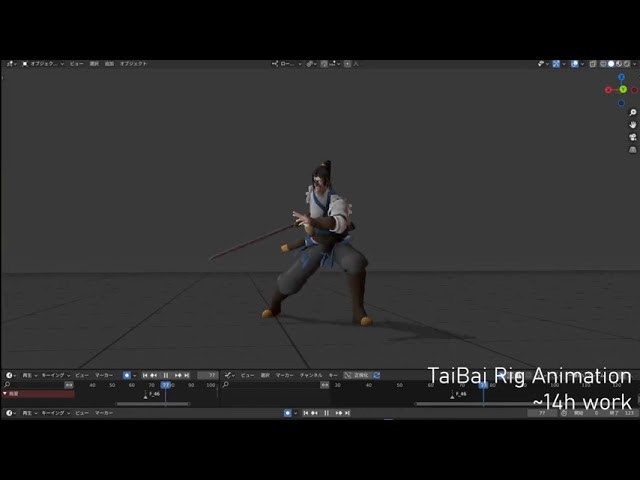Click the blue Z axis on navigation gizmo

(x=621, y=77)
